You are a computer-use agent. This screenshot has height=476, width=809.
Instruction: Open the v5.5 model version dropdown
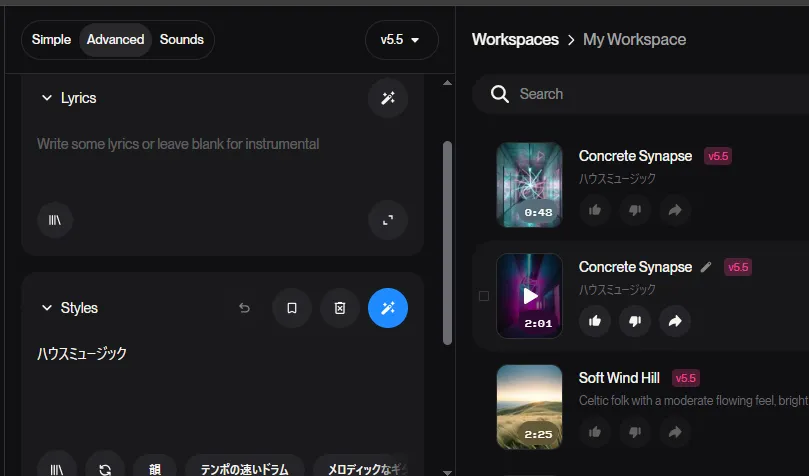pos(401,40)
